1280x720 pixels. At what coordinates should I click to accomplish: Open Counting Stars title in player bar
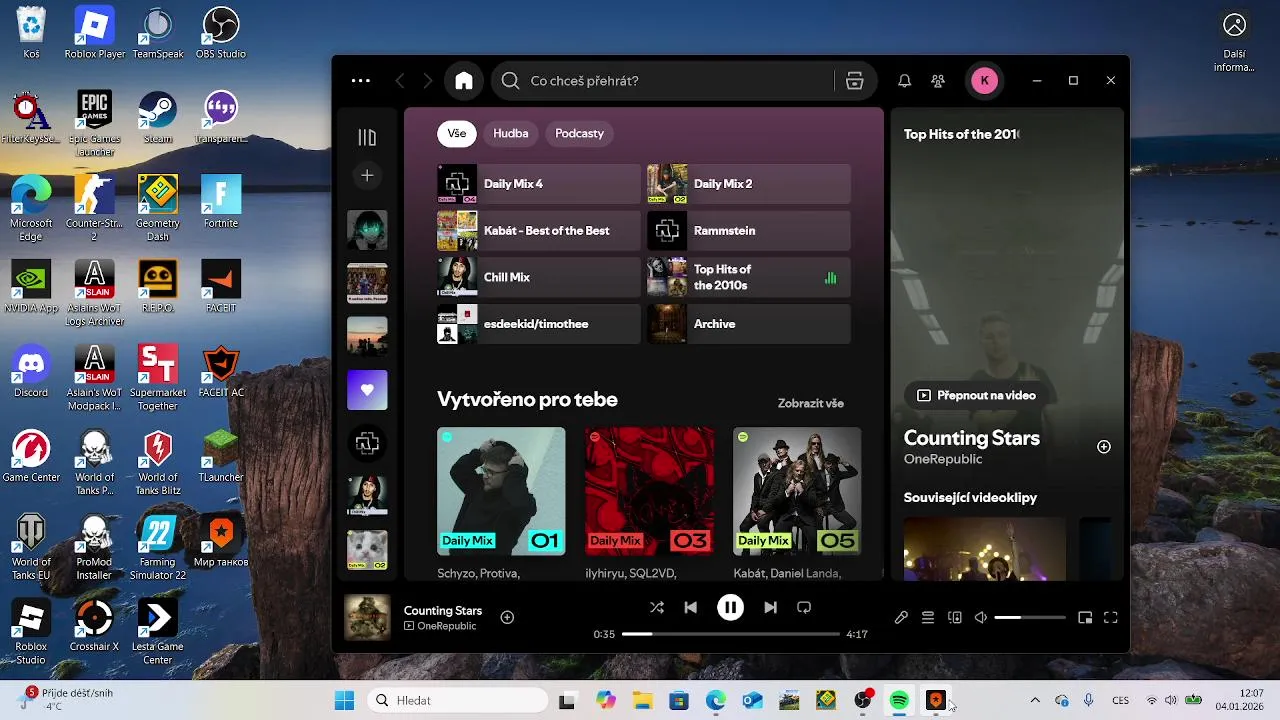tap(443, 610)
